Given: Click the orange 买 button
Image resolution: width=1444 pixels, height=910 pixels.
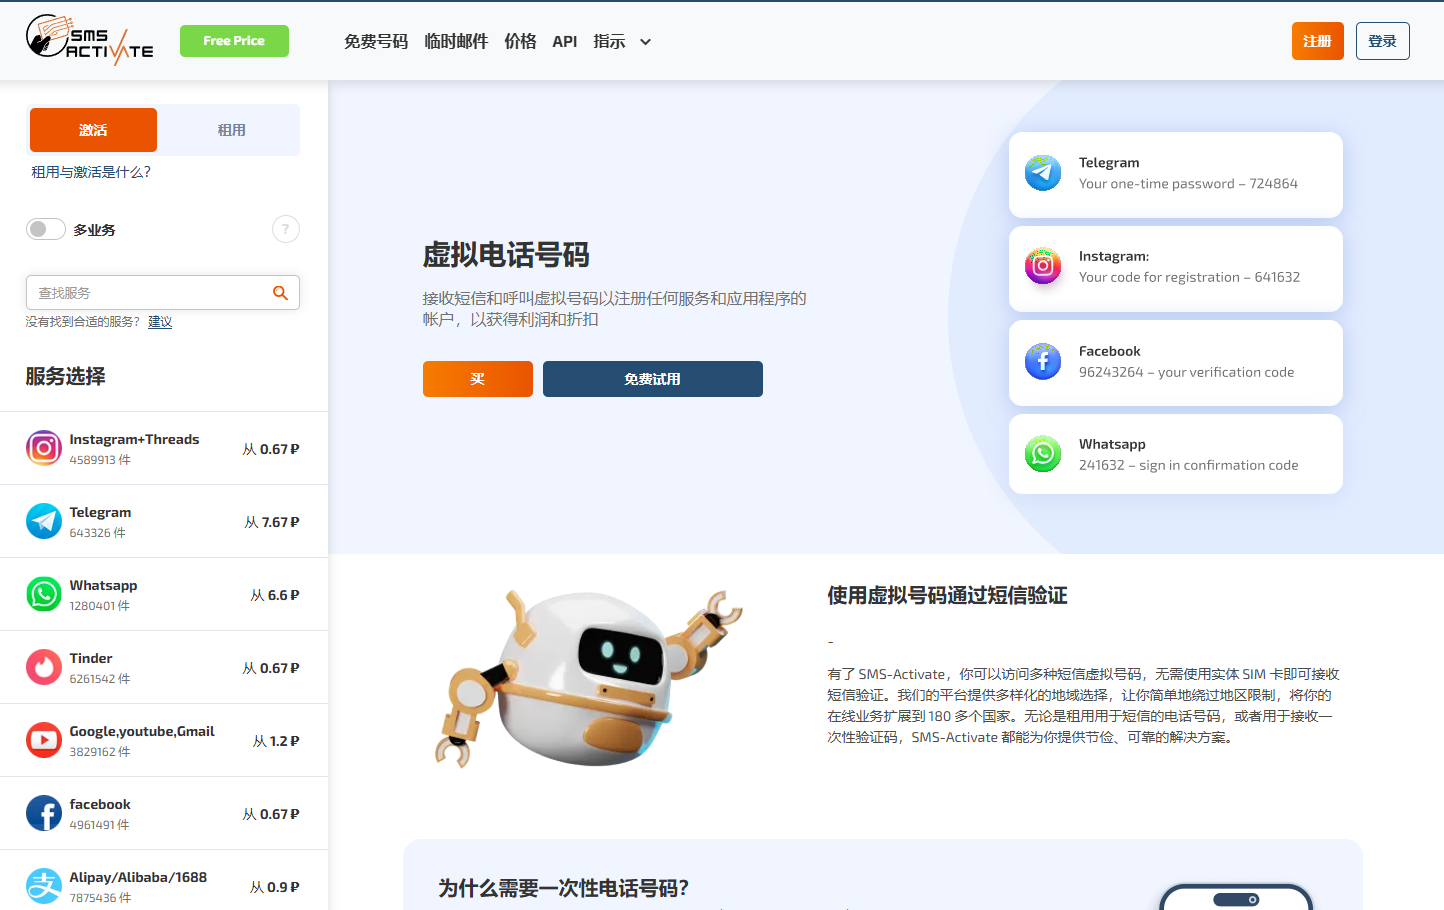Looking at the screenshot, I should pos(478,379).
